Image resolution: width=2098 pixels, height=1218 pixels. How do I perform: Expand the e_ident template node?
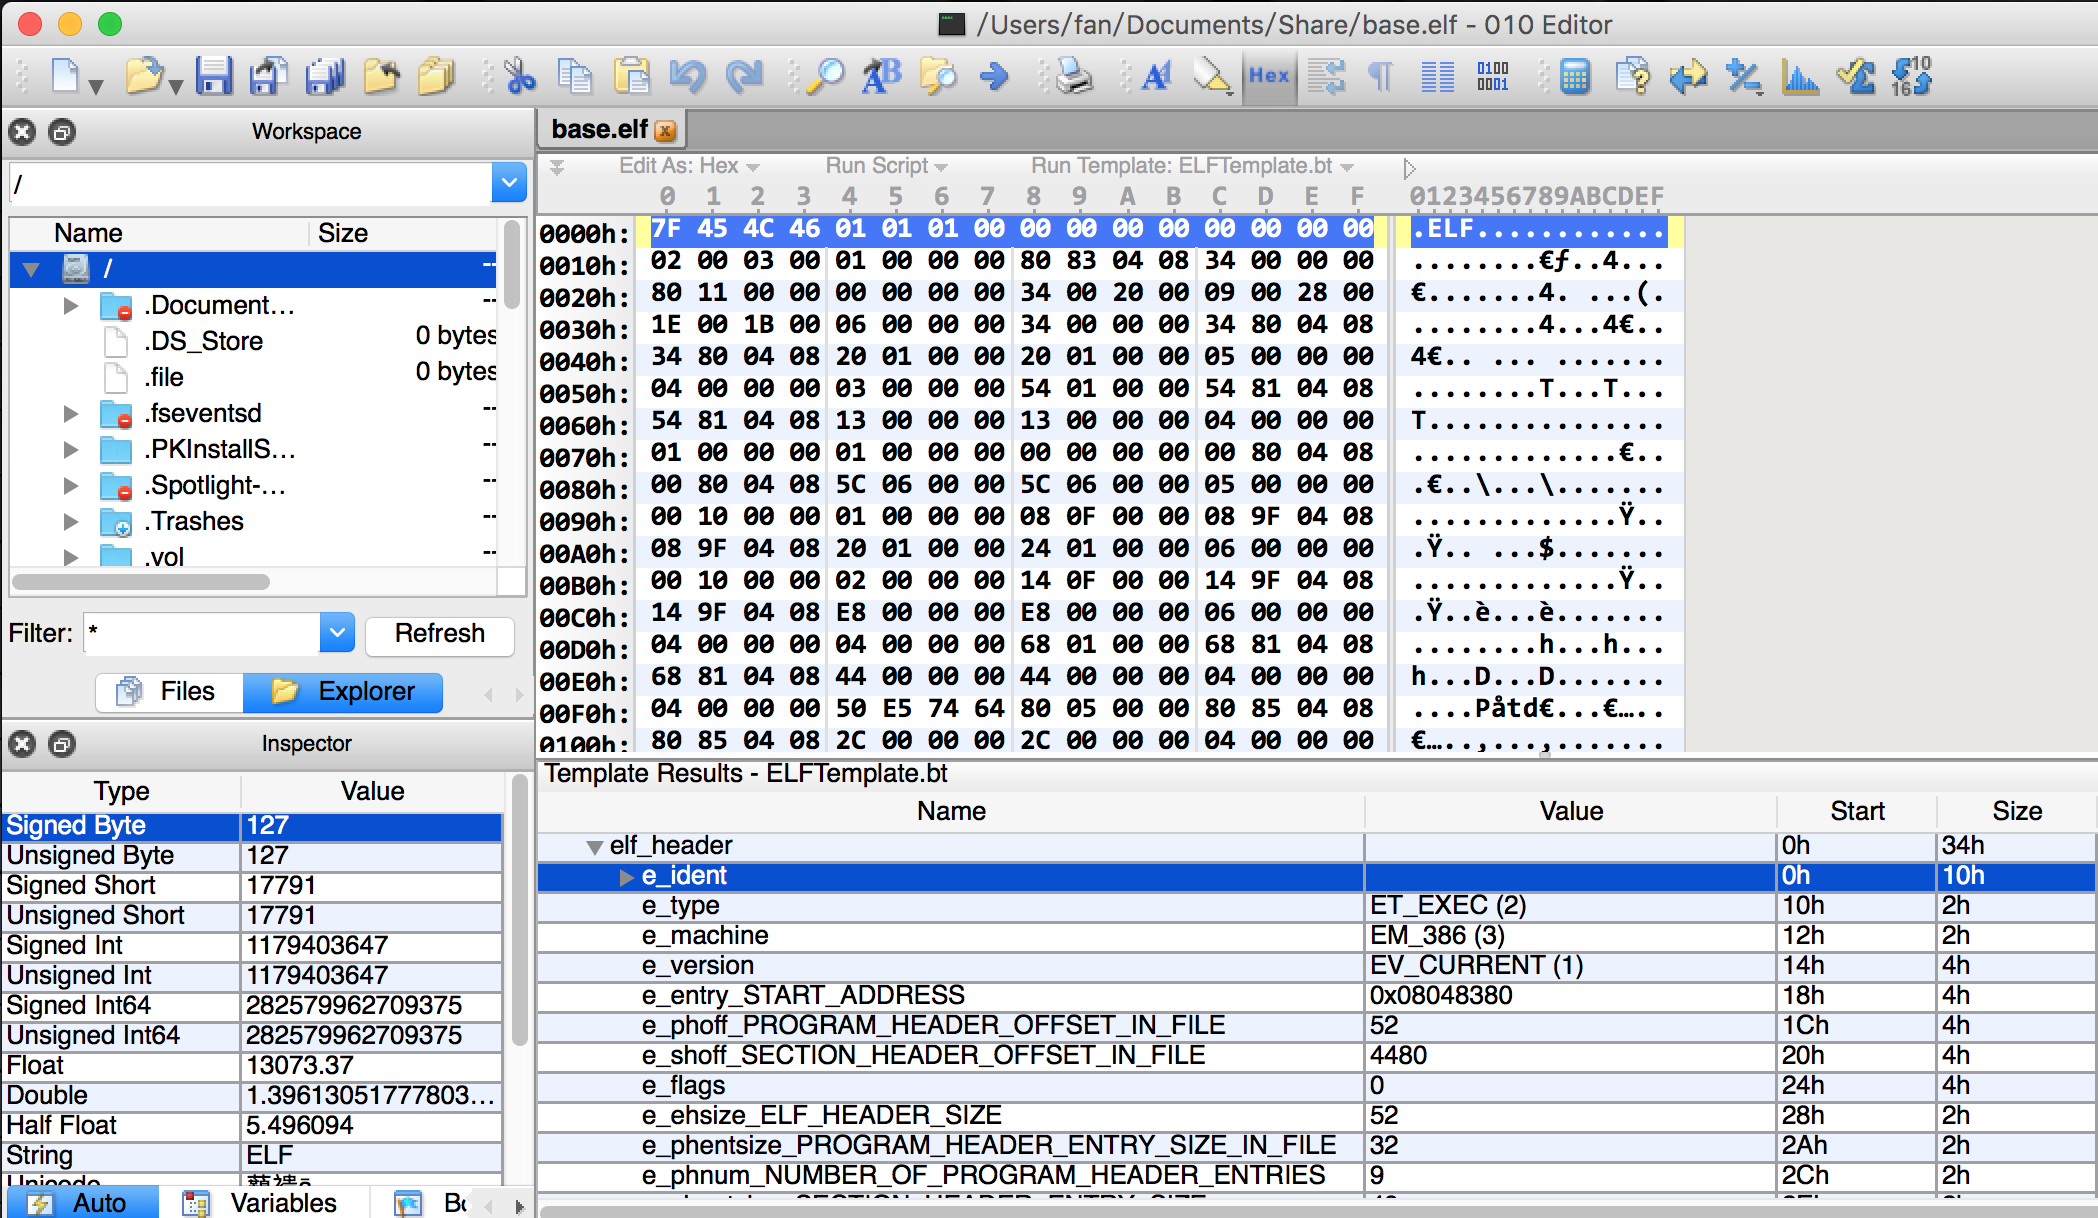point(627,877)
